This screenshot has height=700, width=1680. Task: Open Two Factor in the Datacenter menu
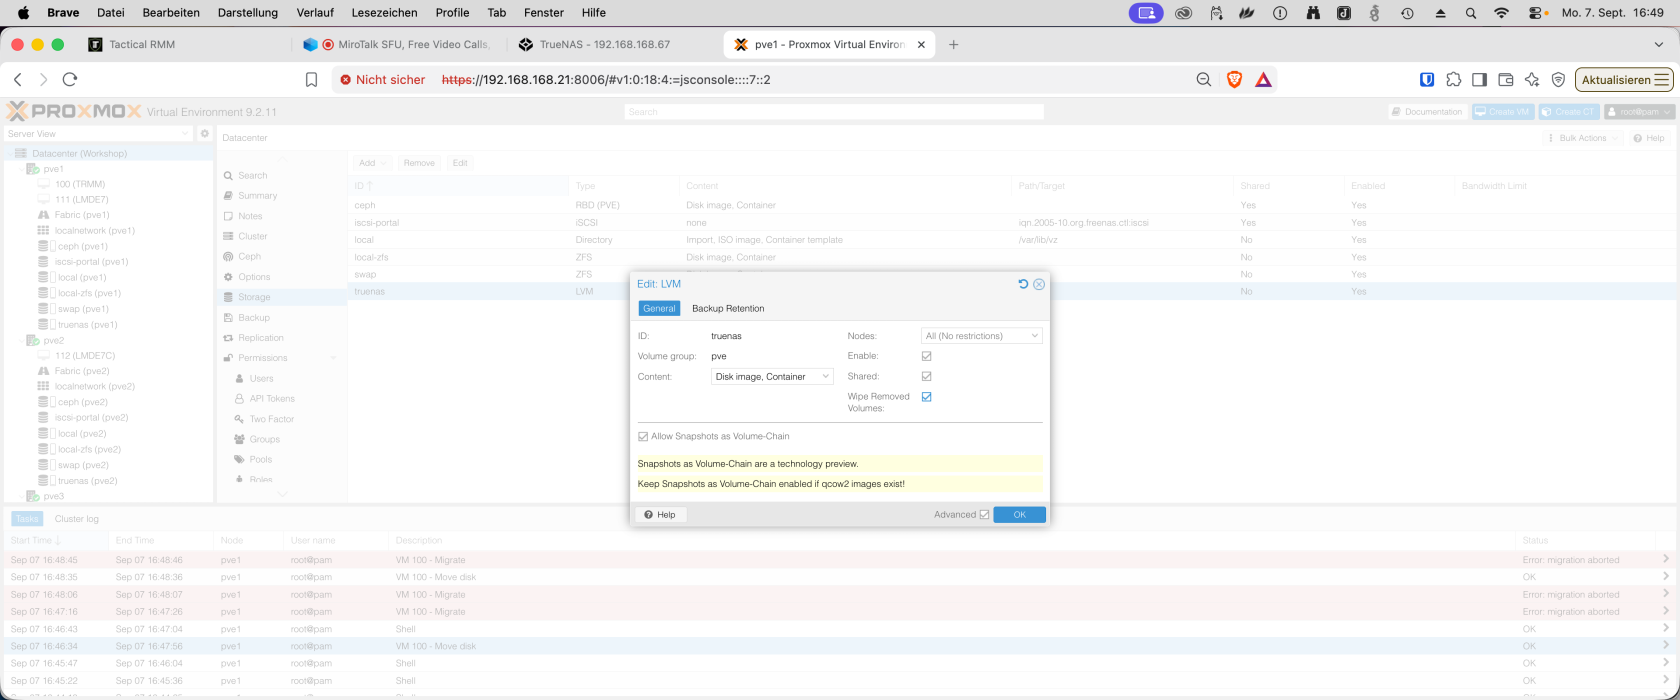point(271,419)
